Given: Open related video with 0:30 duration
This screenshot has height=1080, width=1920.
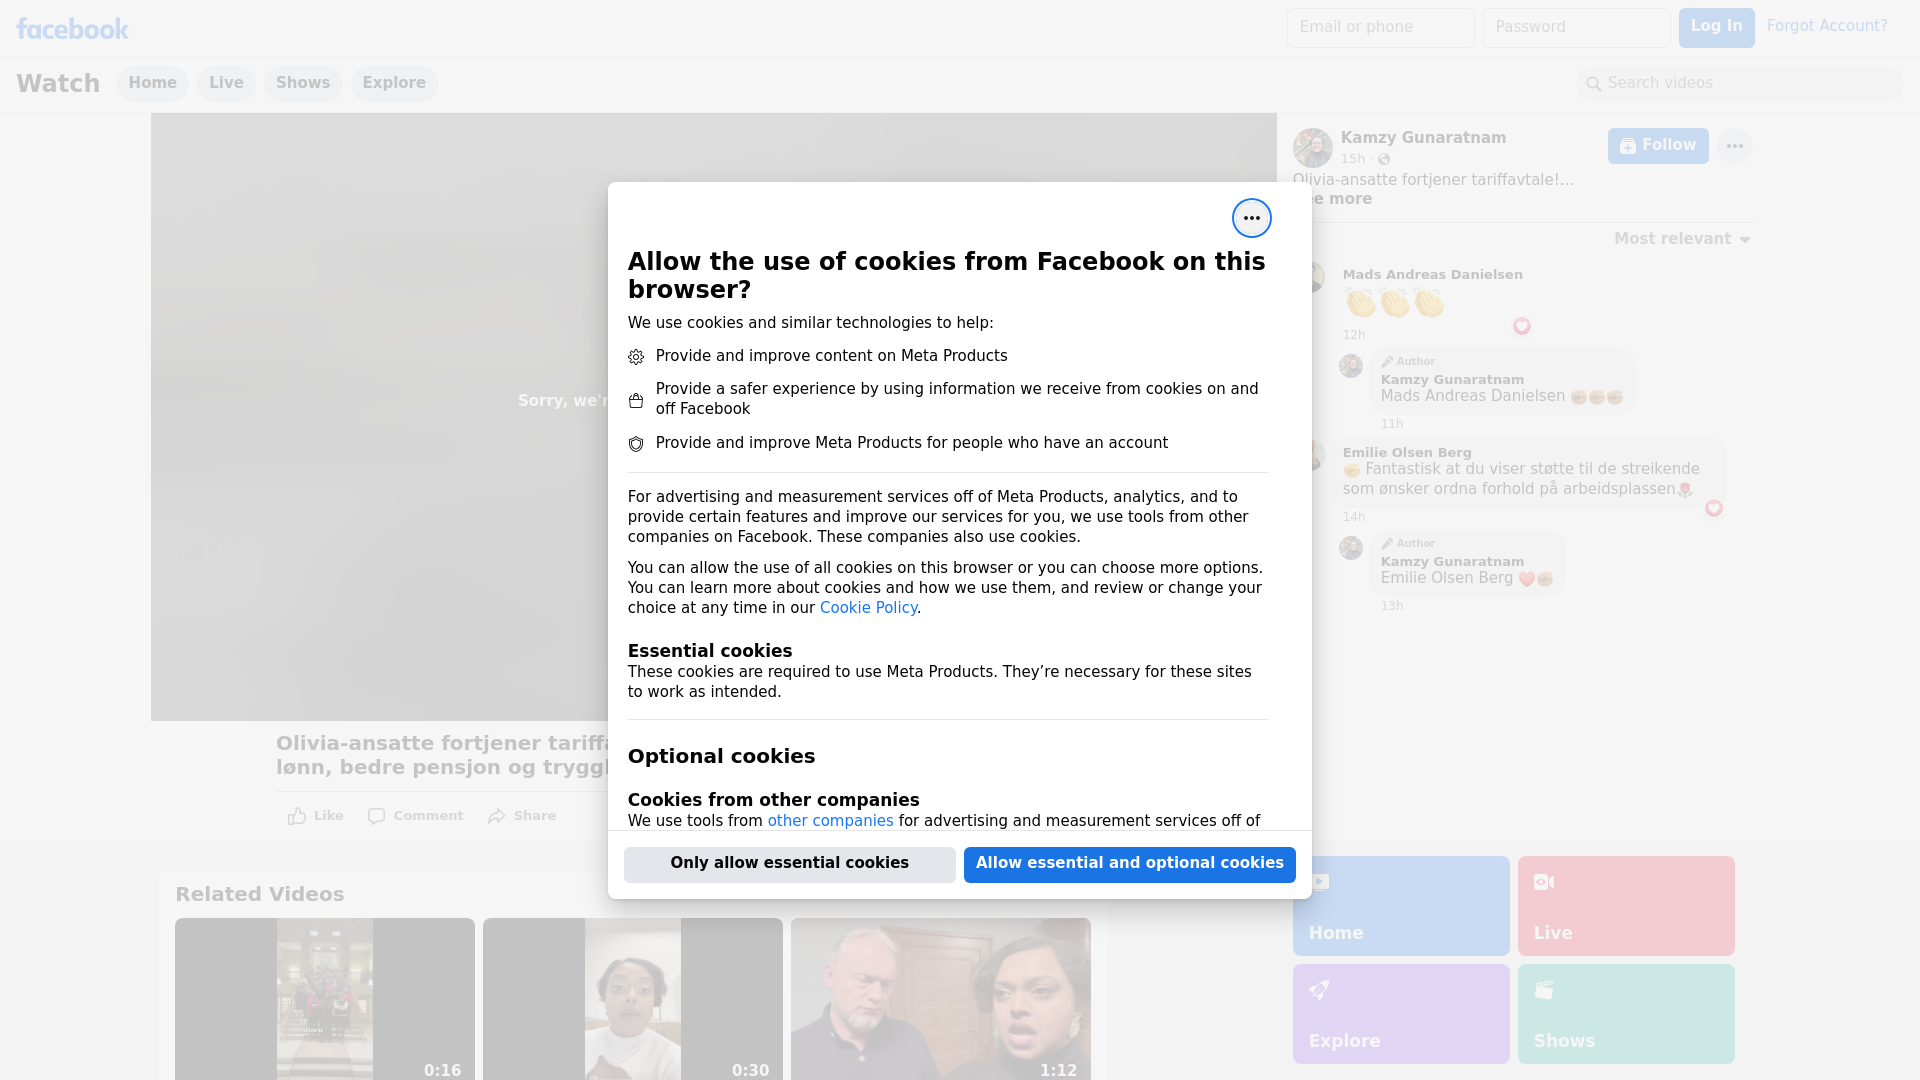Looking at the screenshot, I should tap(633, 999).
